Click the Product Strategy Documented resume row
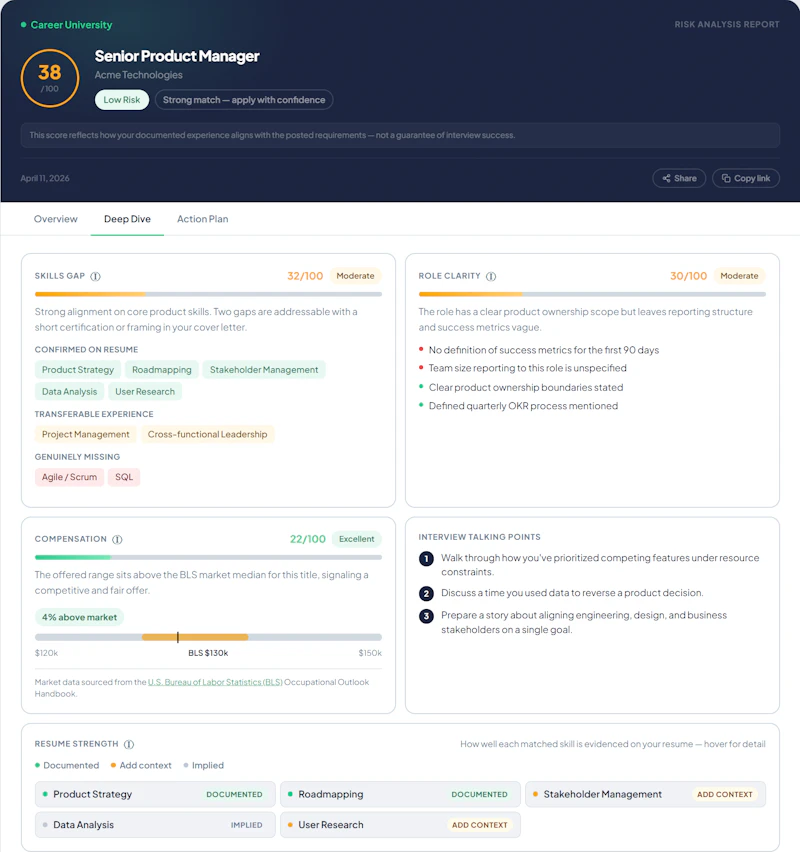Image resolution: width=800 pixels, height=852 pixels. (x=155, y=794)
